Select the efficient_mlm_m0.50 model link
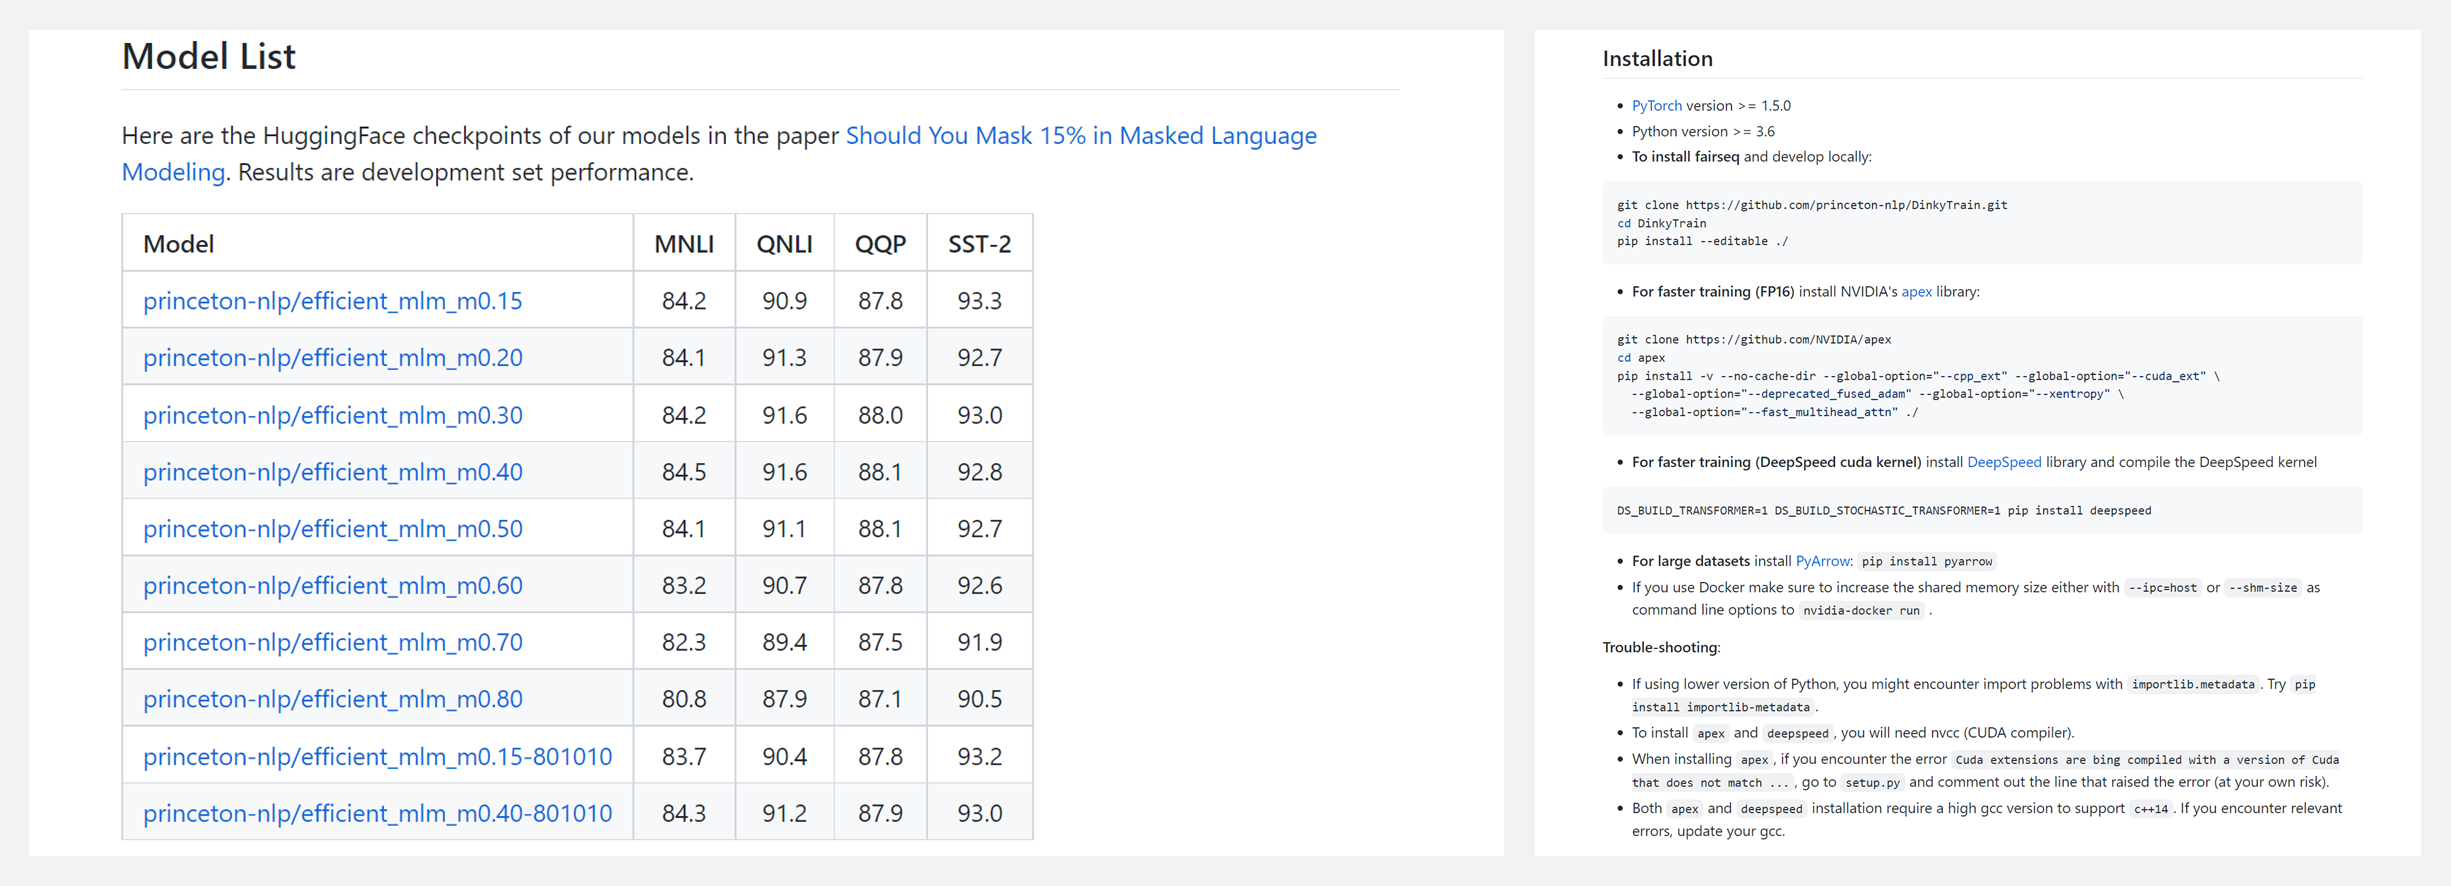The height and width of the screenshot is (886, 2451). click(332, 529)
